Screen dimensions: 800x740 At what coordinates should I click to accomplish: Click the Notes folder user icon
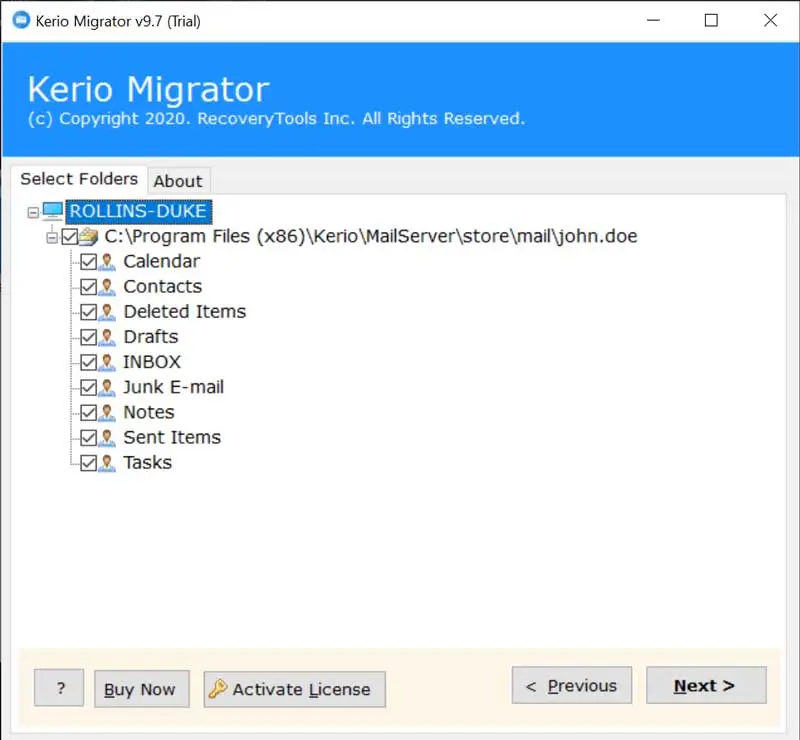click(x=108, y=412)
